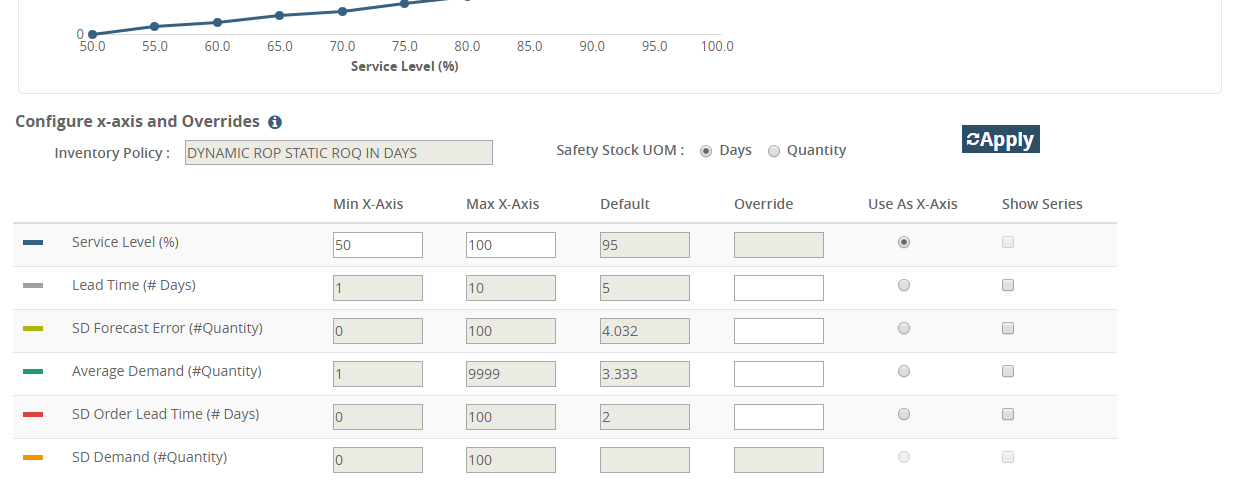Click the Service Level Min X-Axis field
This screenshot has width=1250, height=499.
click(x=377, y=245)
